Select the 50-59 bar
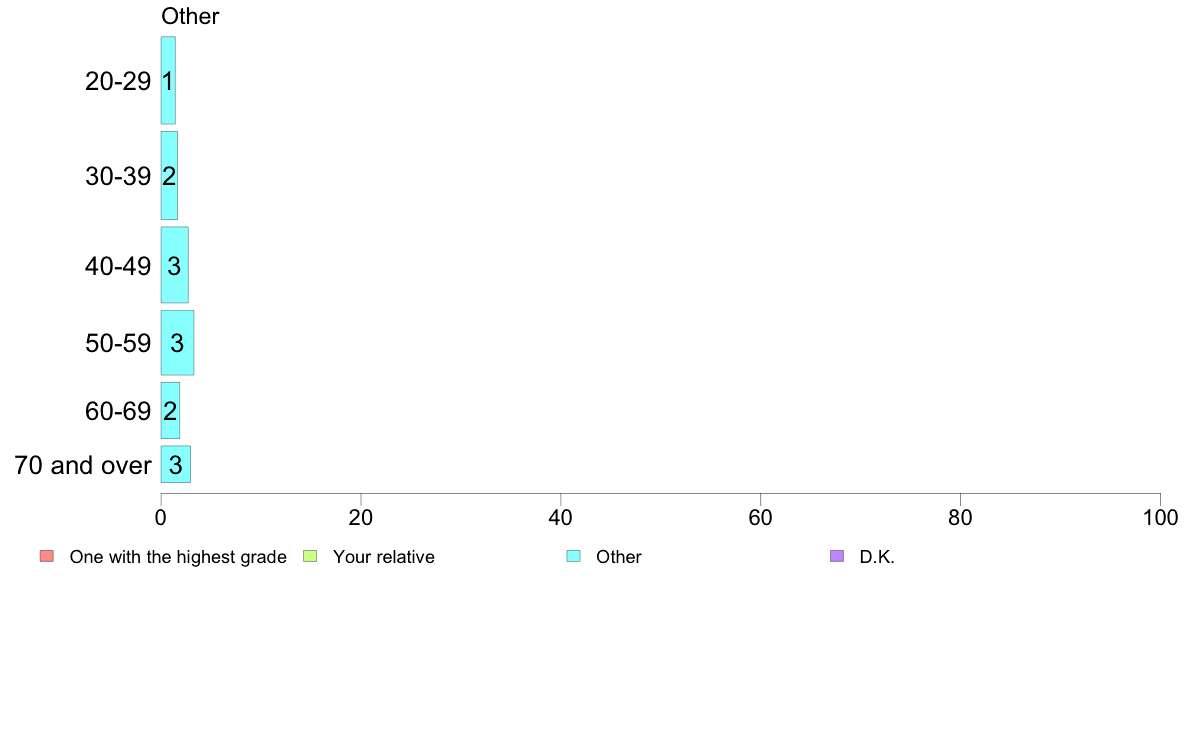The image size is (1188, 736). coord(177,343)
